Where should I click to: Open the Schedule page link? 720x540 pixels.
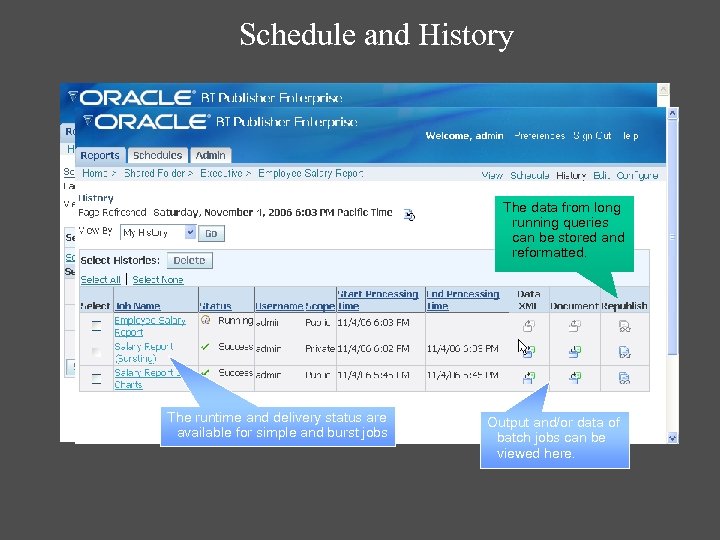click(529, 175)
